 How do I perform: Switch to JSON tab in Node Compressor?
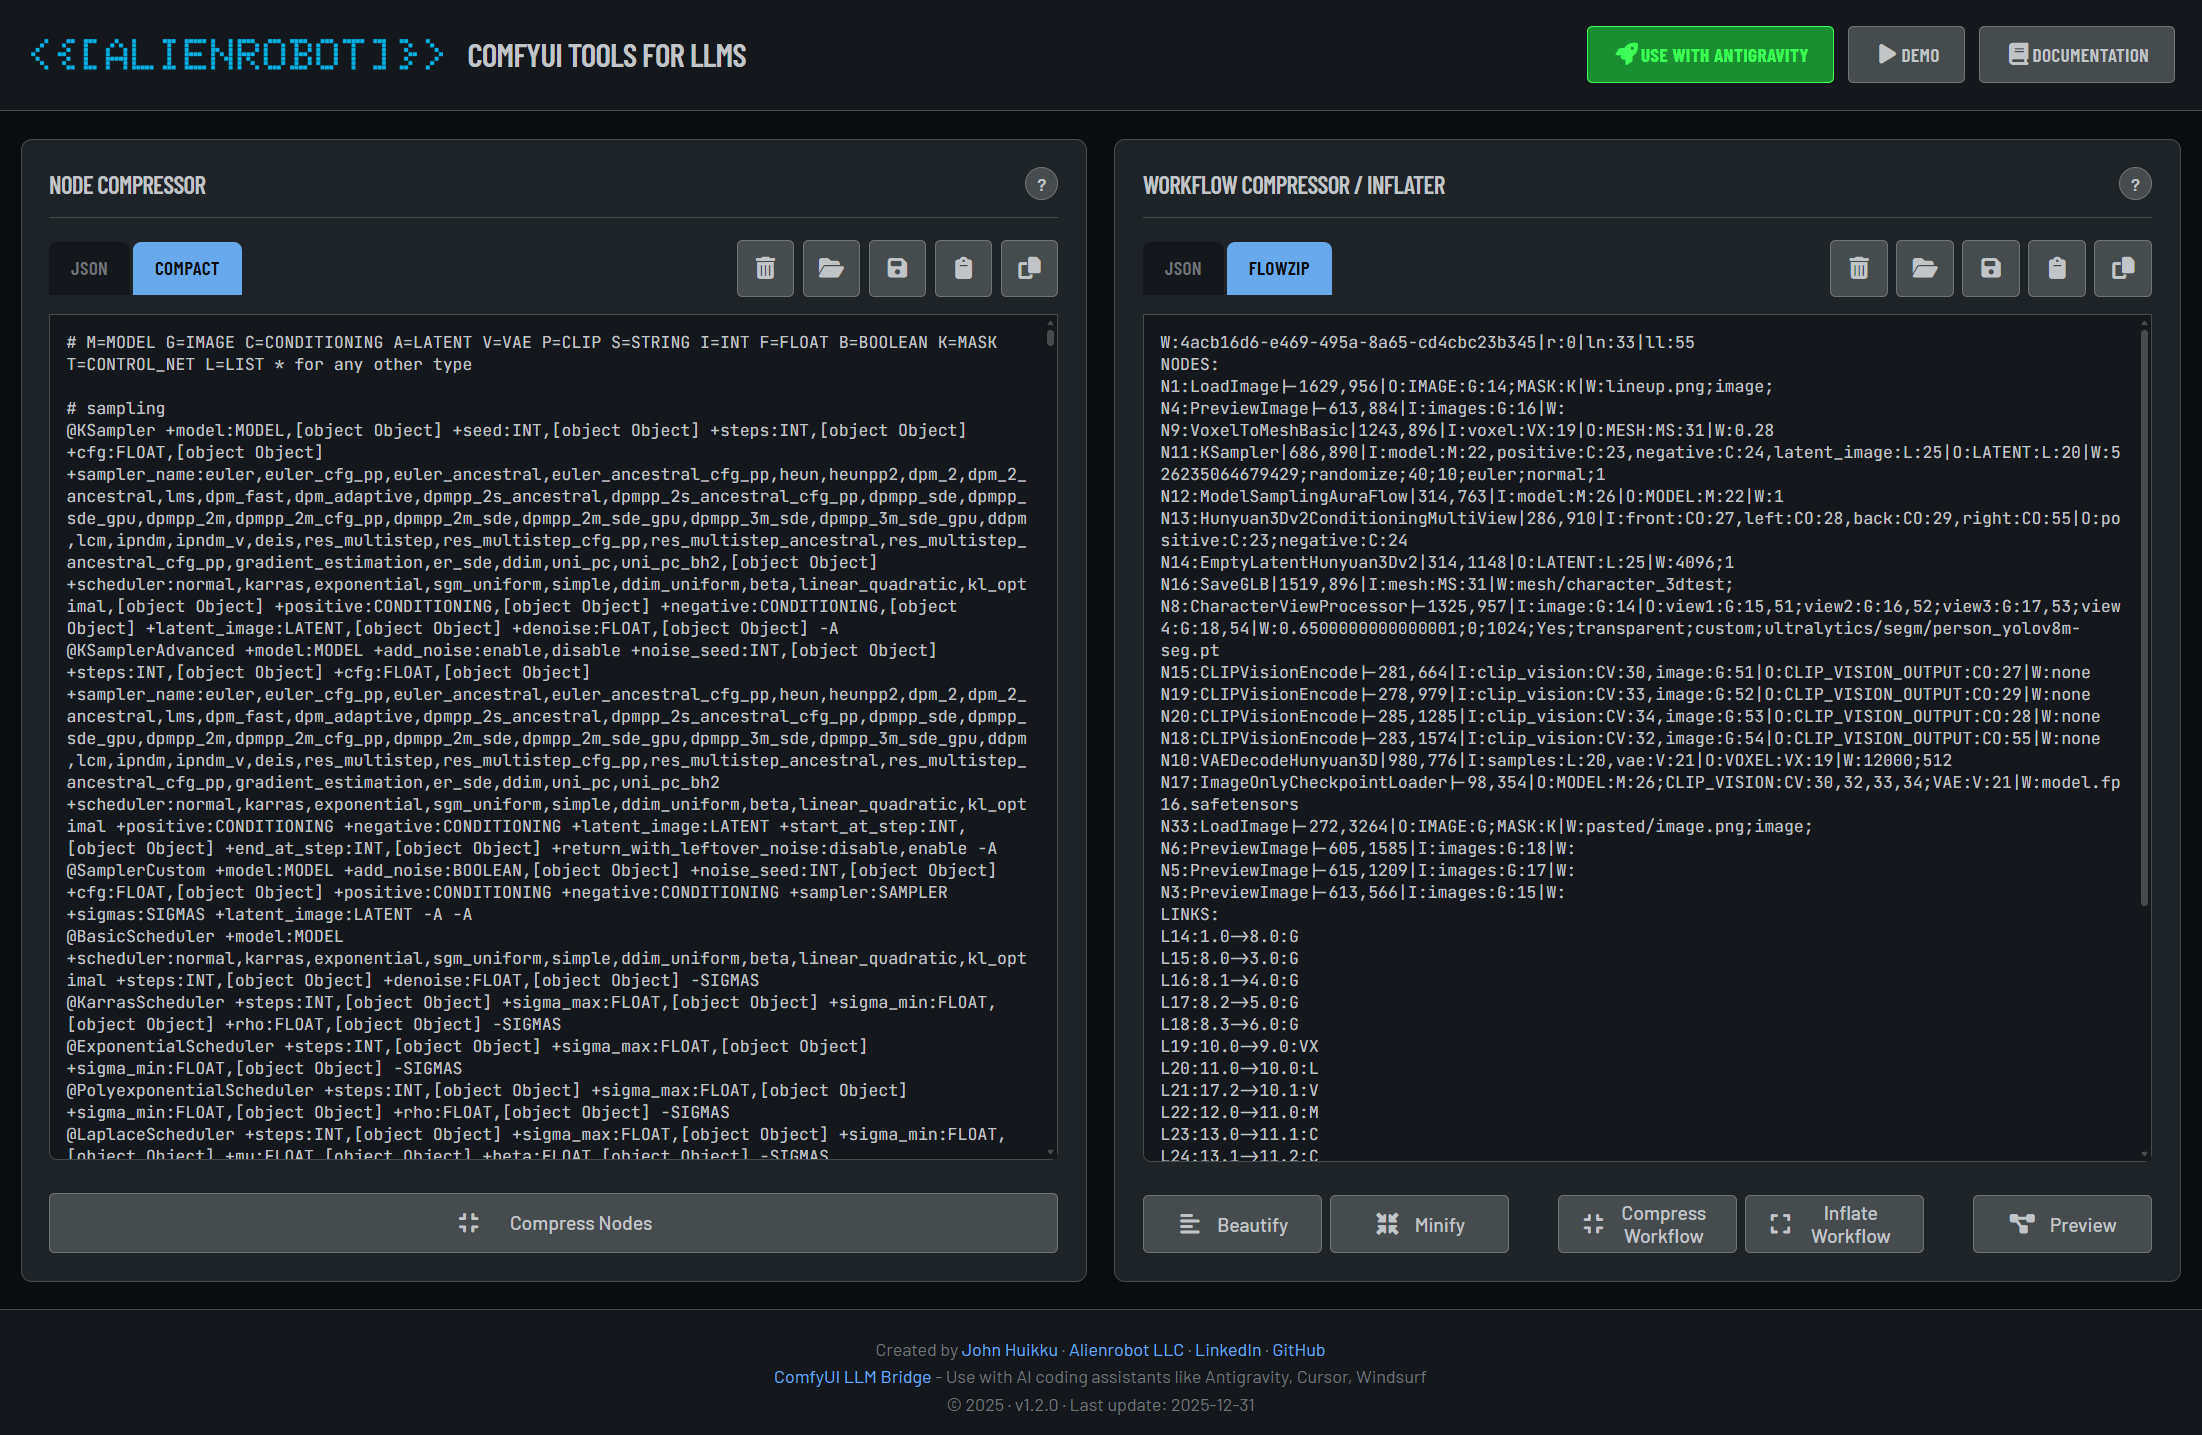pos(88,268)
